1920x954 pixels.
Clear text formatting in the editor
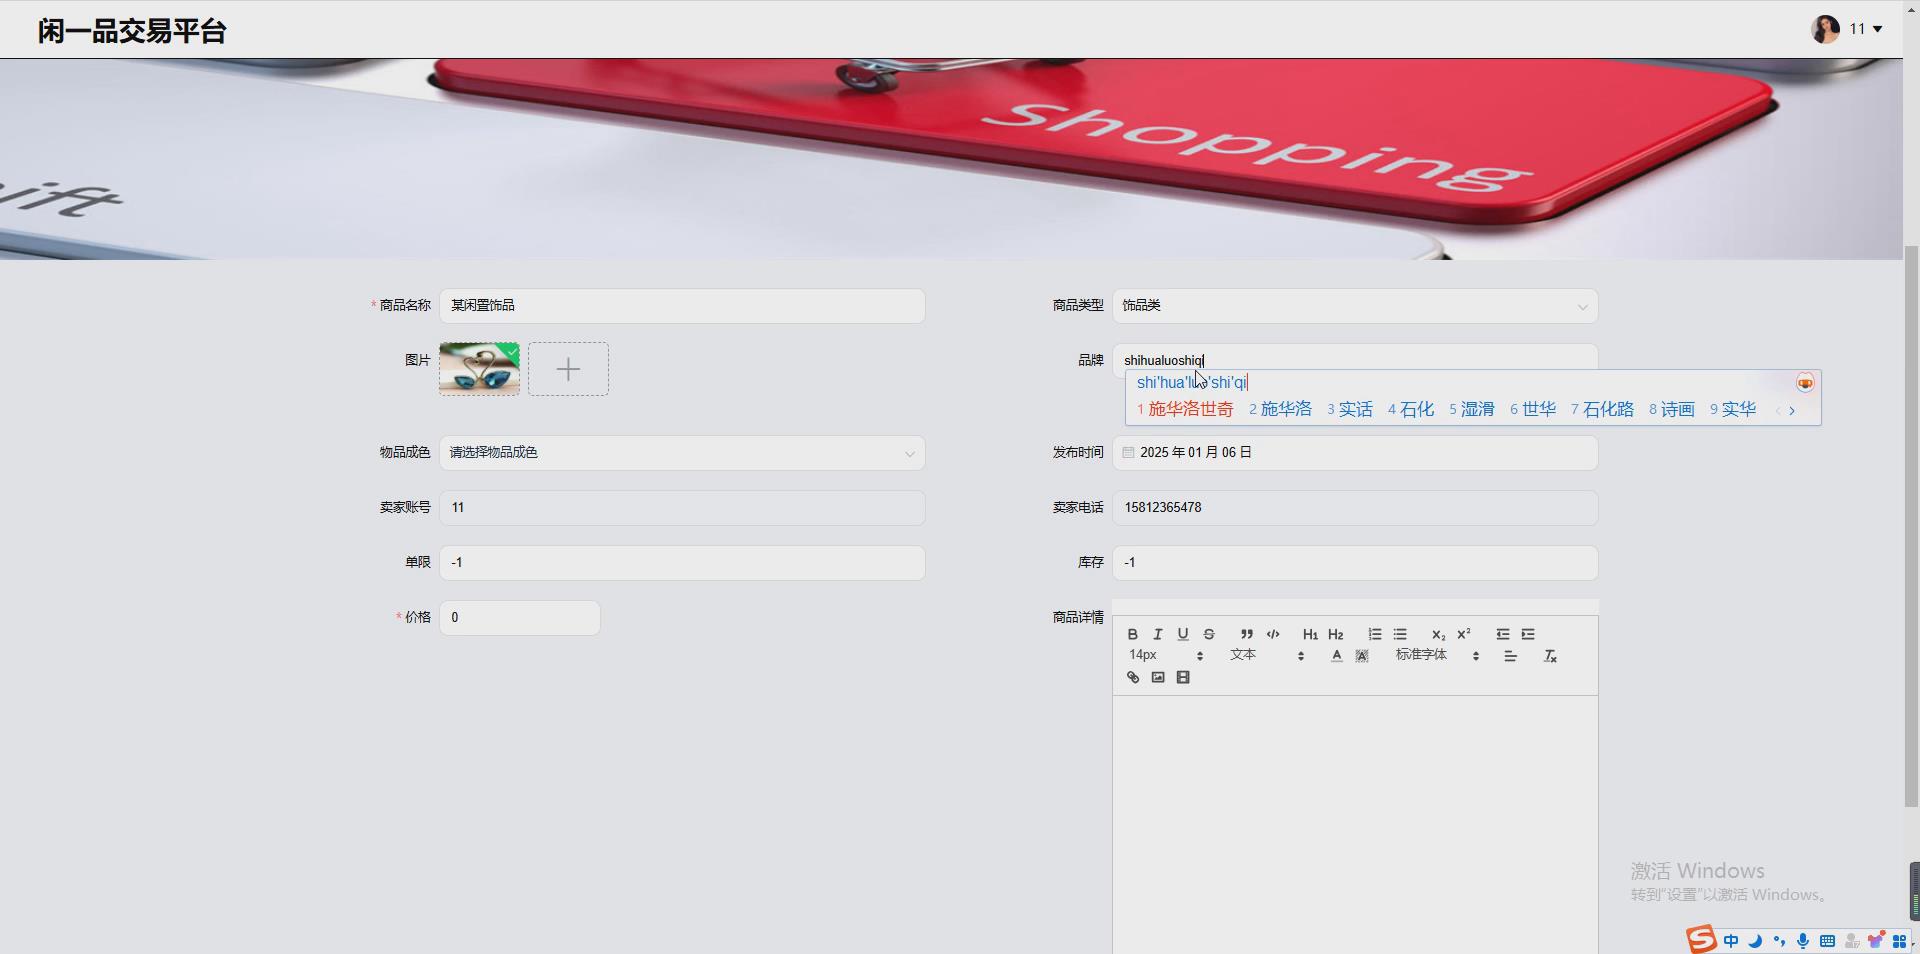(1550, 656)
